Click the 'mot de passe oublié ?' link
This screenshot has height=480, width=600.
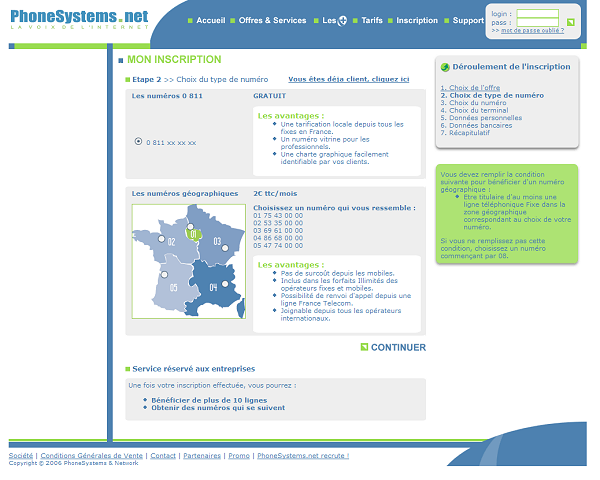(x=532, y=31)
